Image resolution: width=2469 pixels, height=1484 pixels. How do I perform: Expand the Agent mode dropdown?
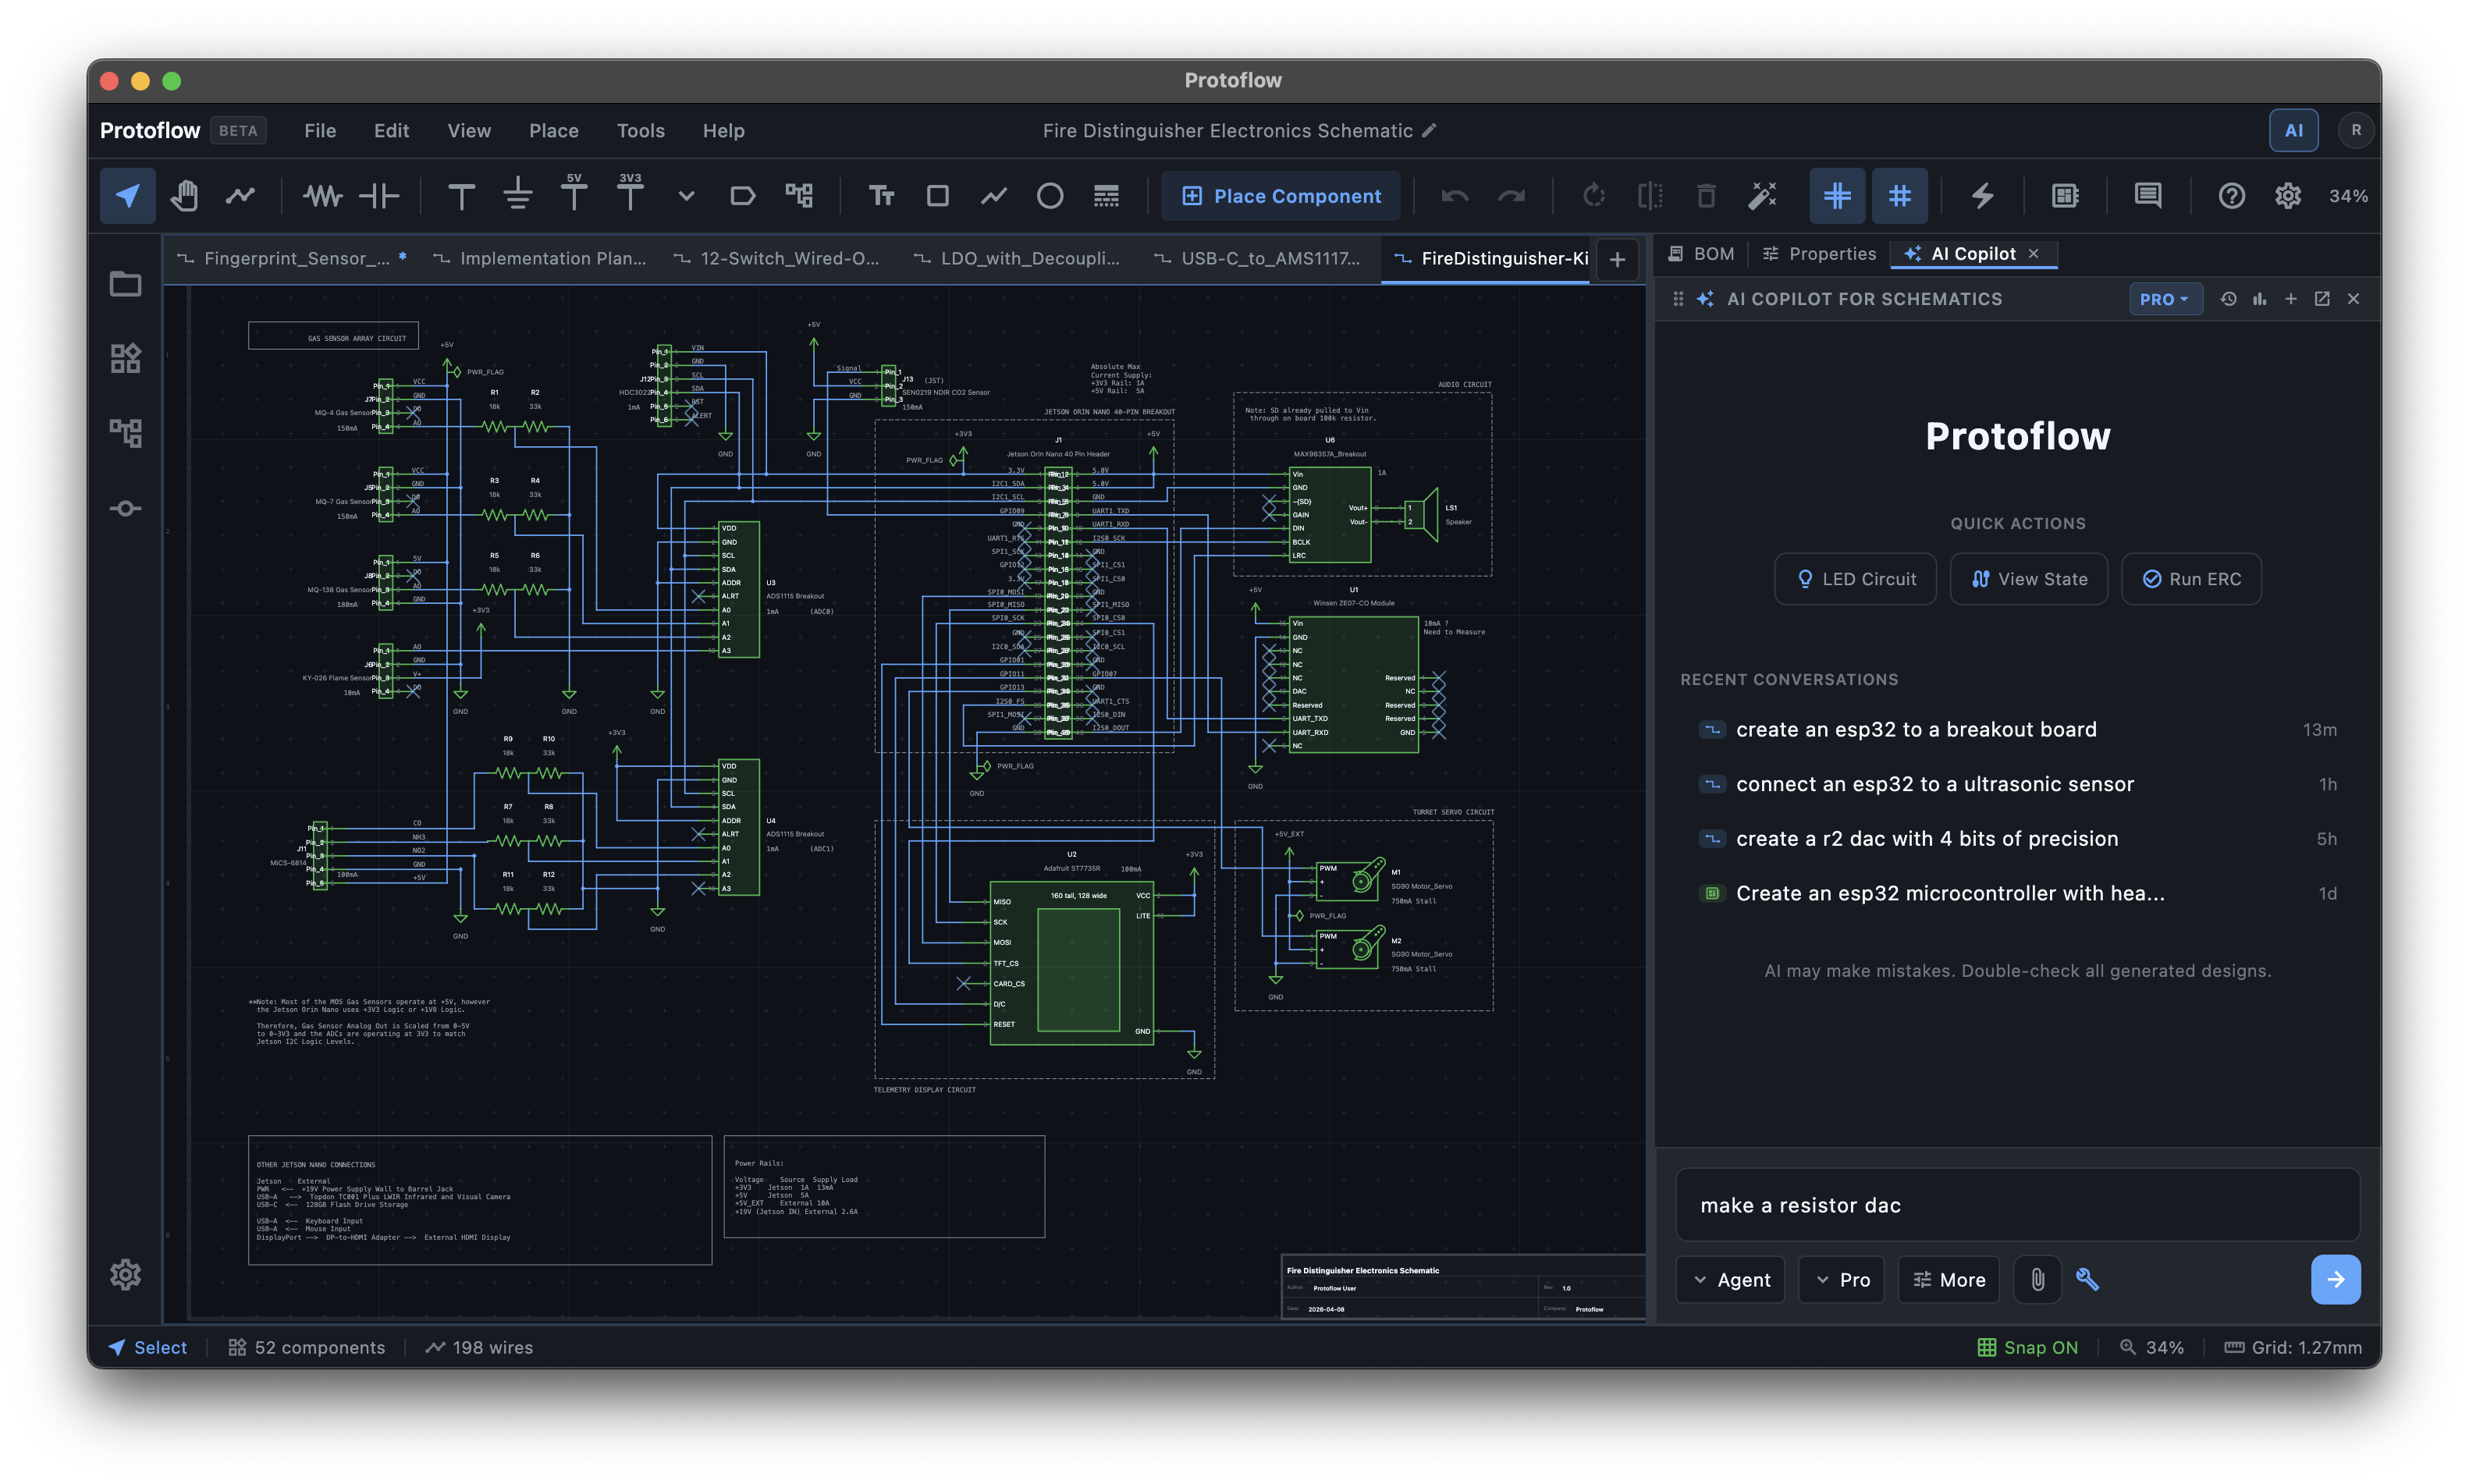coord(1730,1279)
